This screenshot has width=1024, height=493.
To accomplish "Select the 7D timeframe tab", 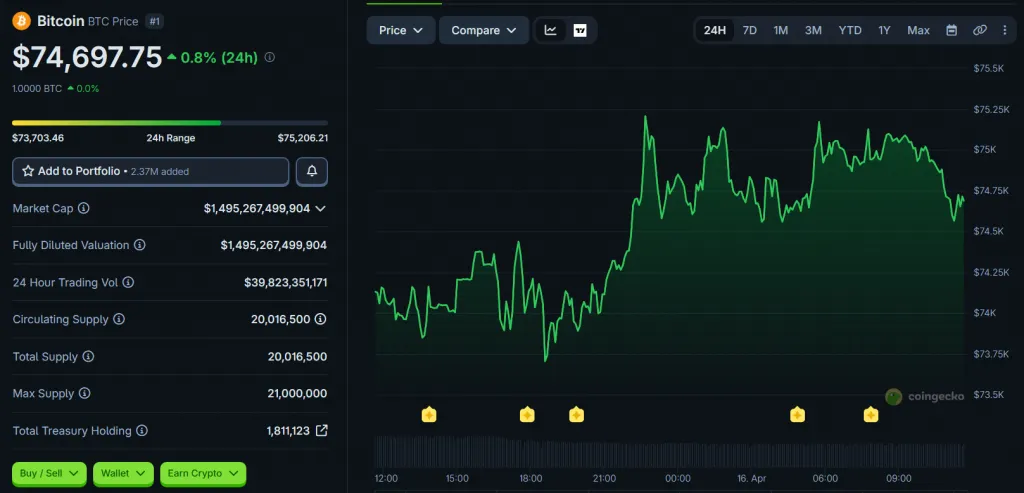I will click(x=750, y=30).
